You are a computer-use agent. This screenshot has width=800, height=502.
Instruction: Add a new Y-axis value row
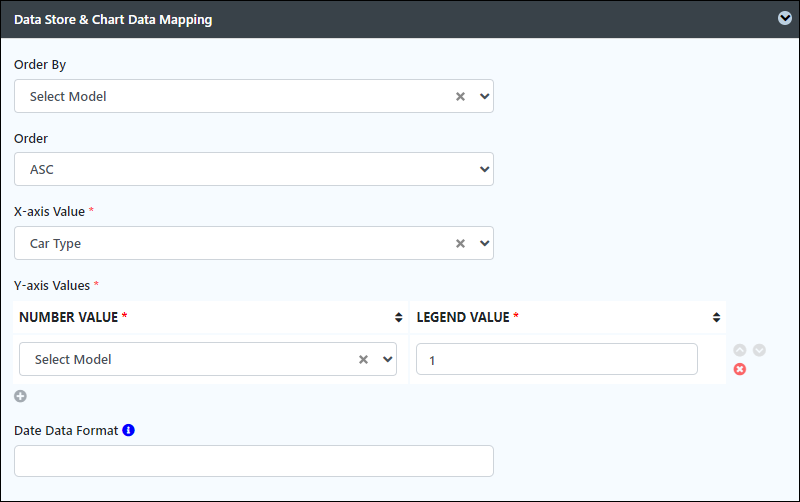coord(20,396)
